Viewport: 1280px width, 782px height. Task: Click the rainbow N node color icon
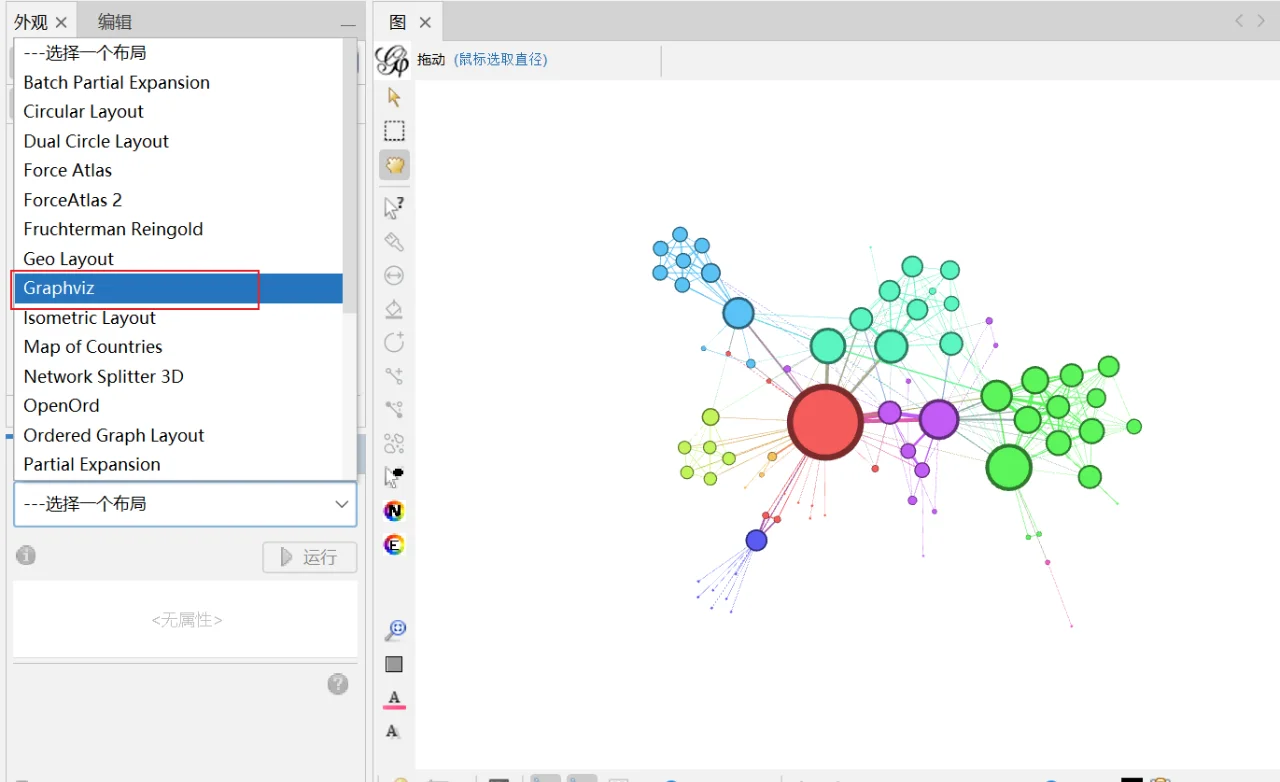pos(394,511)
